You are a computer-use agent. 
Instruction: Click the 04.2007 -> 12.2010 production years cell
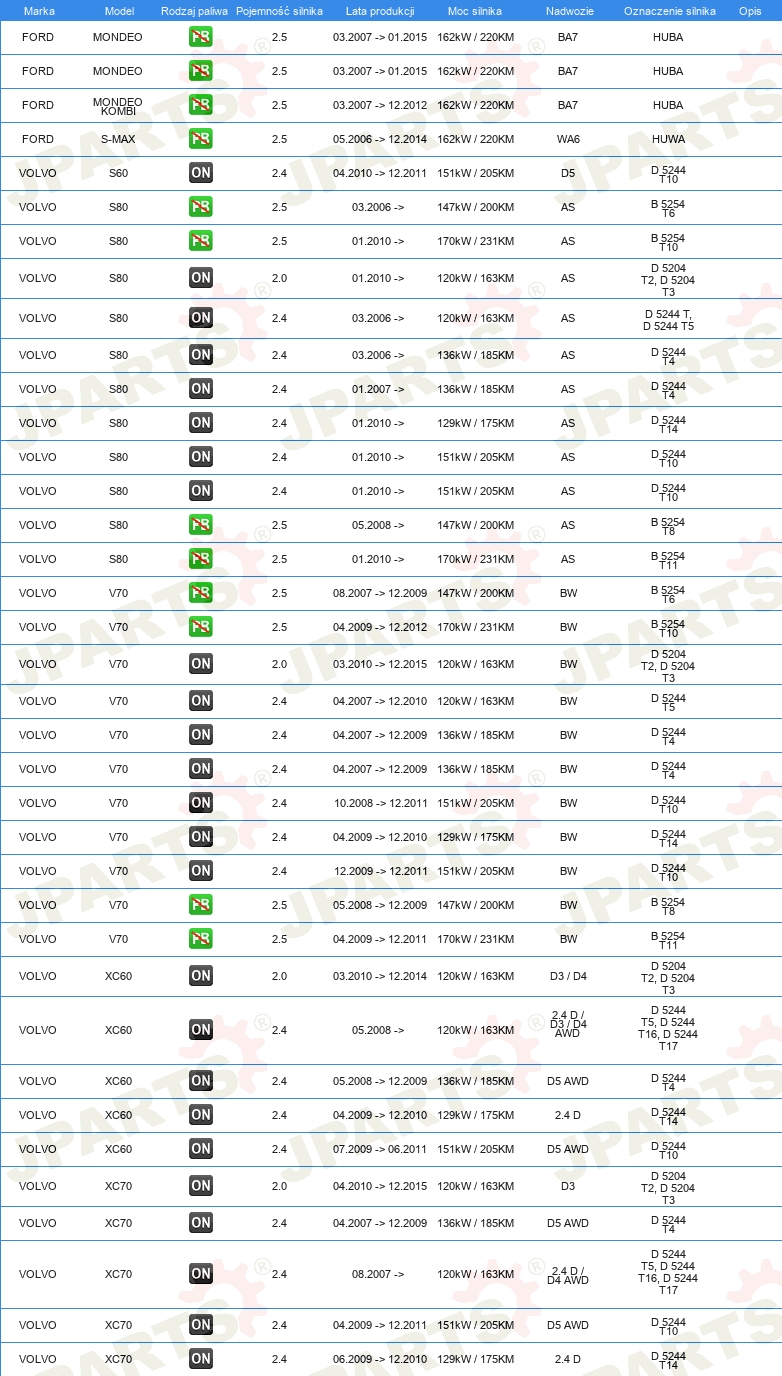tap(380, 701)
